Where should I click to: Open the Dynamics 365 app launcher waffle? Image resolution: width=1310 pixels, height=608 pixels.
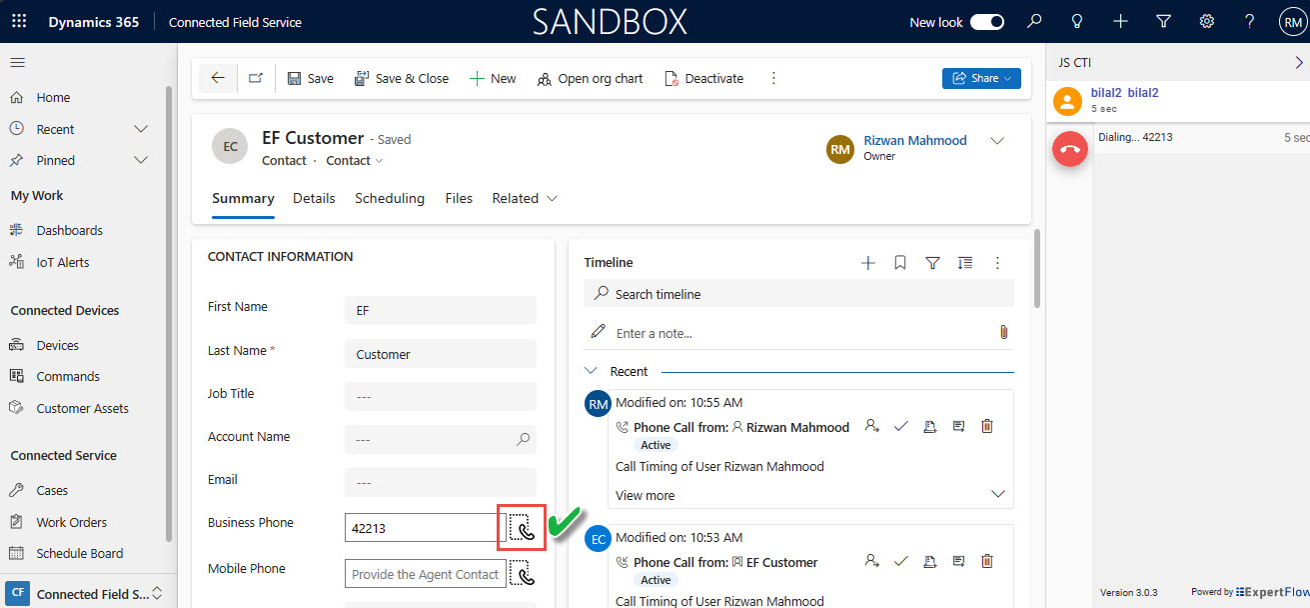pos(20,22)
